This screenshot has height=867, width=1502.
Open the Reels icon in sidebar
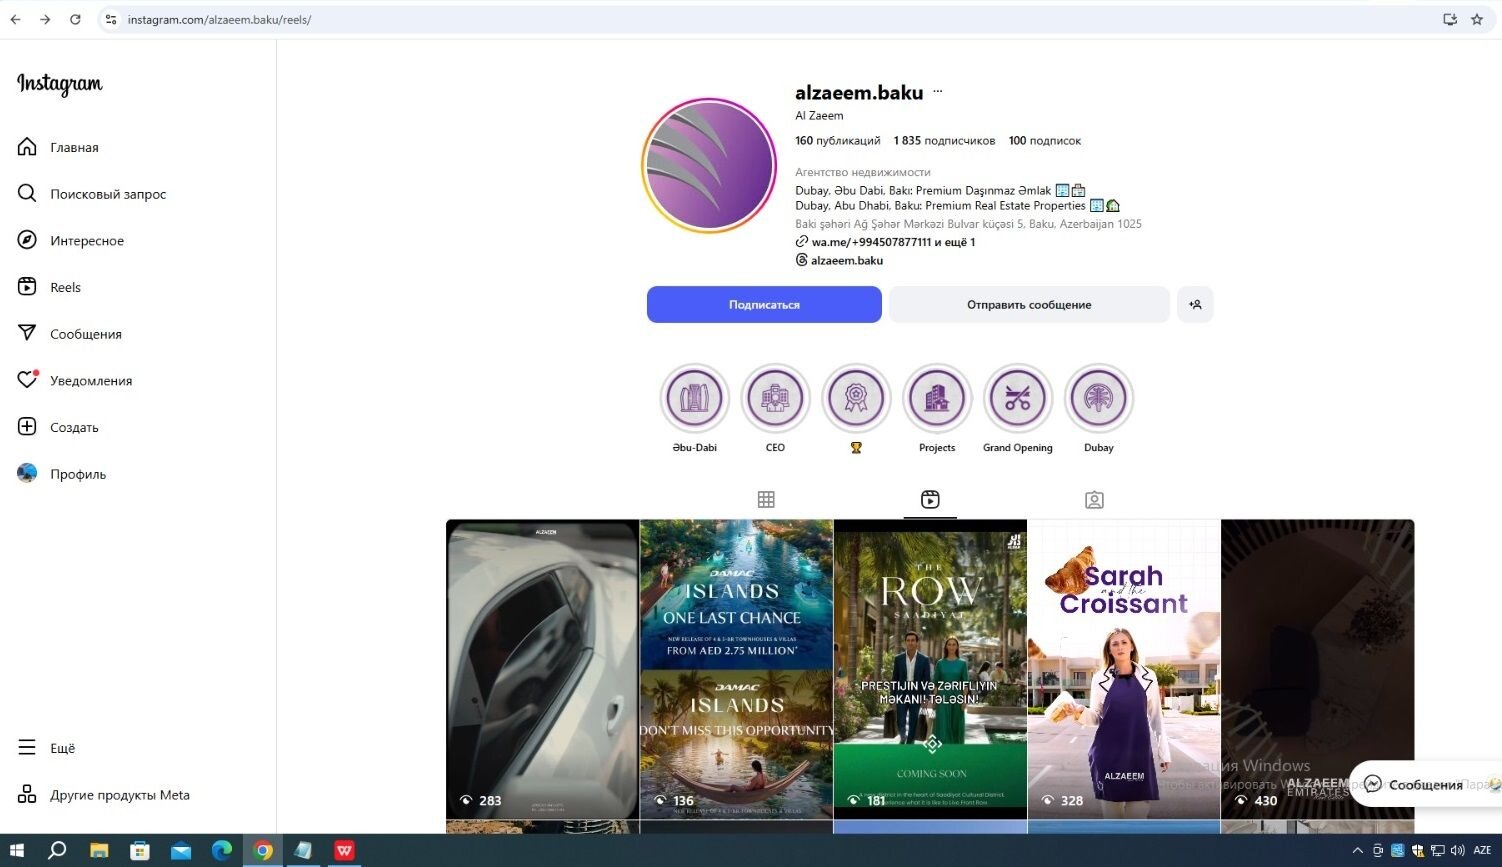pos(28,287)
